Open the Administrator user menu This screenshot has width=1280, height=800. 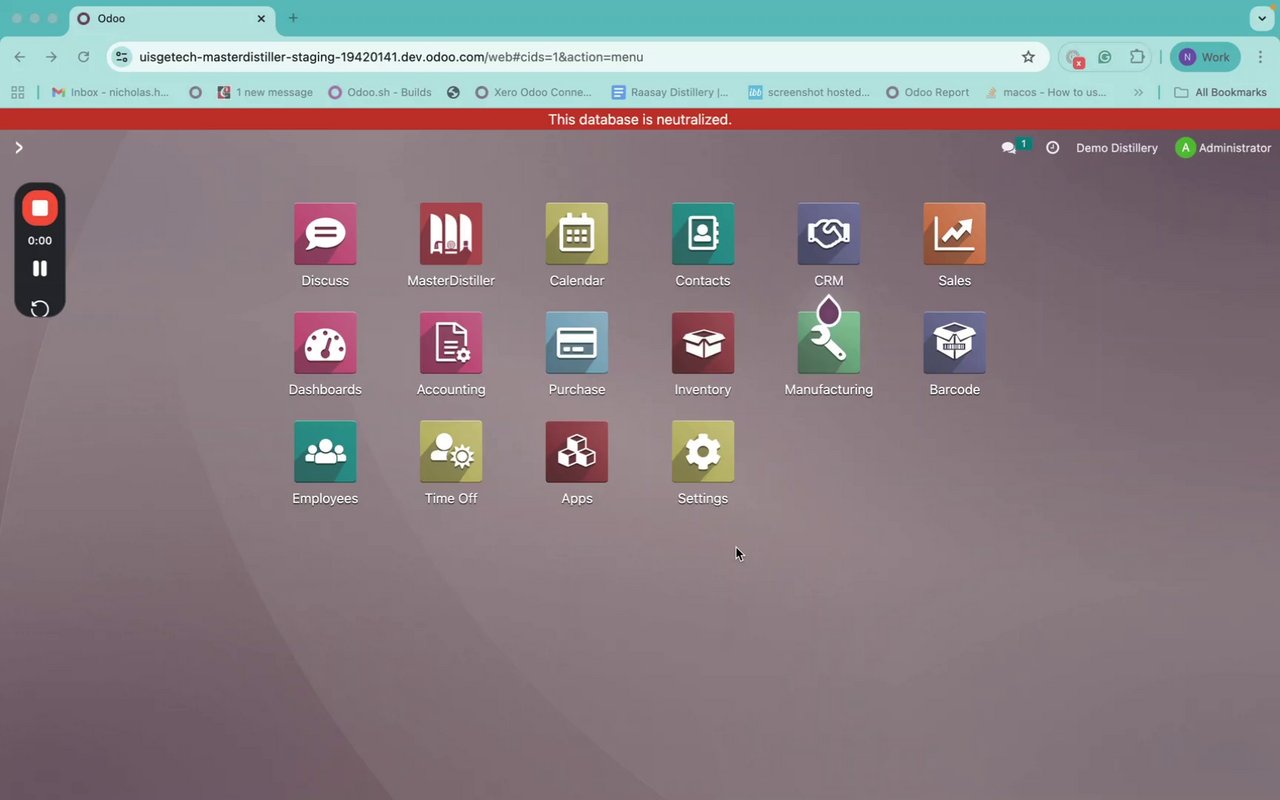(1223, 148)
